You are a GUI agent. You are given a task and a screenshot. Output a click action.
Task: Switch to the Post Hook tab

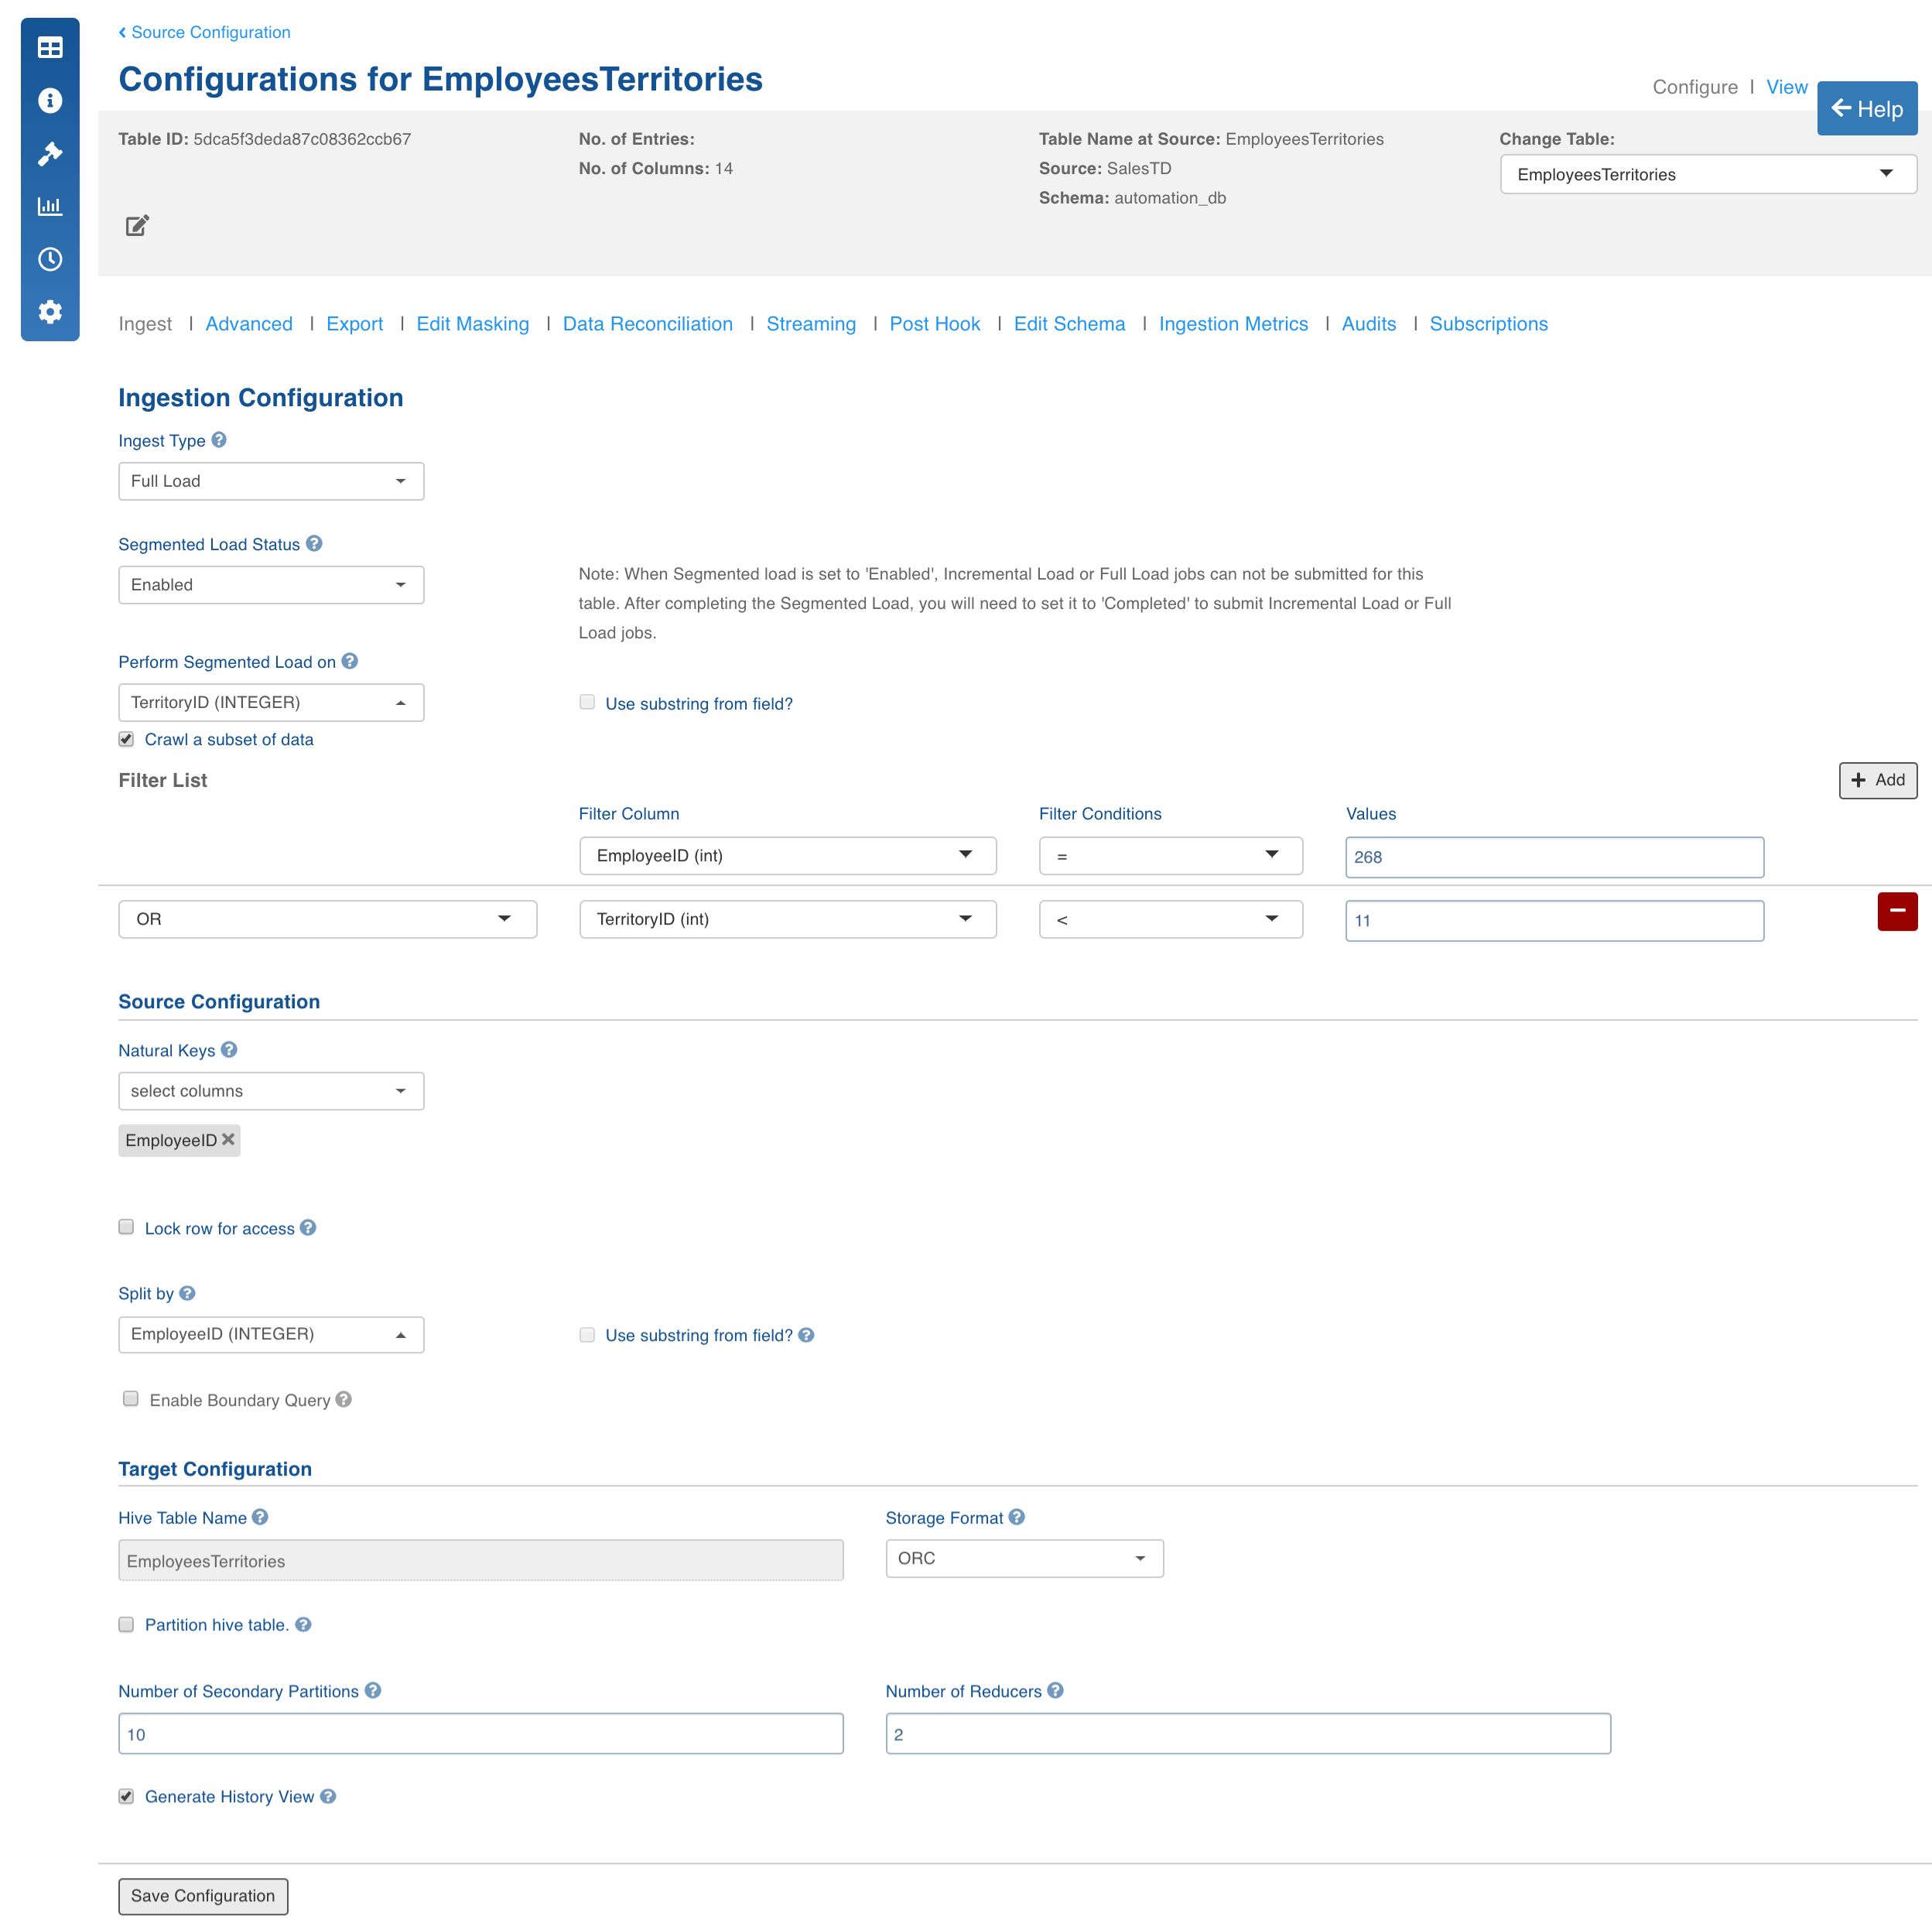tap(935, 324)
